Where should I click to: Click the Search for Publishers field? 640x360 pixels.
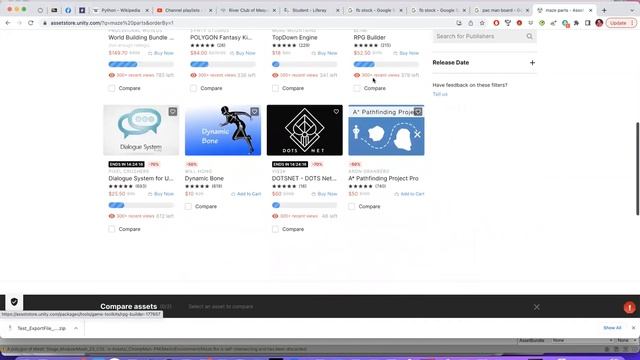point(484,36)
